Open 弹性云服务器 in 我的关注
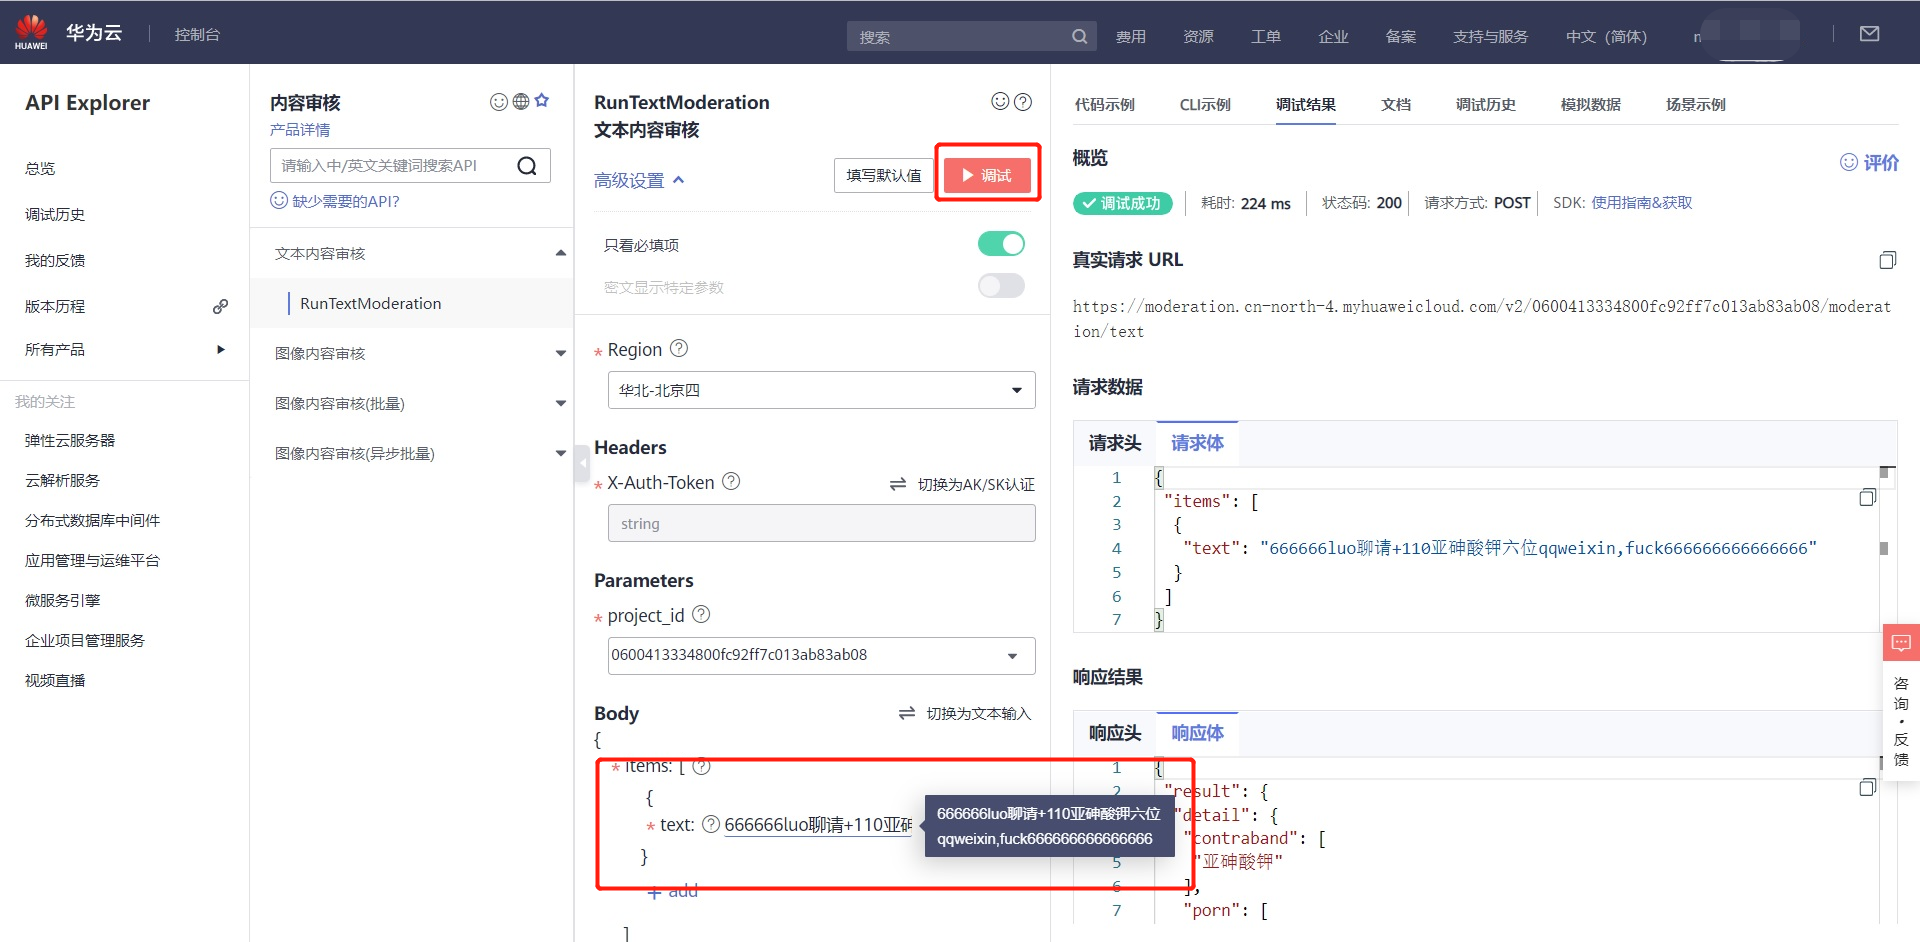 (x=70, y=440)
